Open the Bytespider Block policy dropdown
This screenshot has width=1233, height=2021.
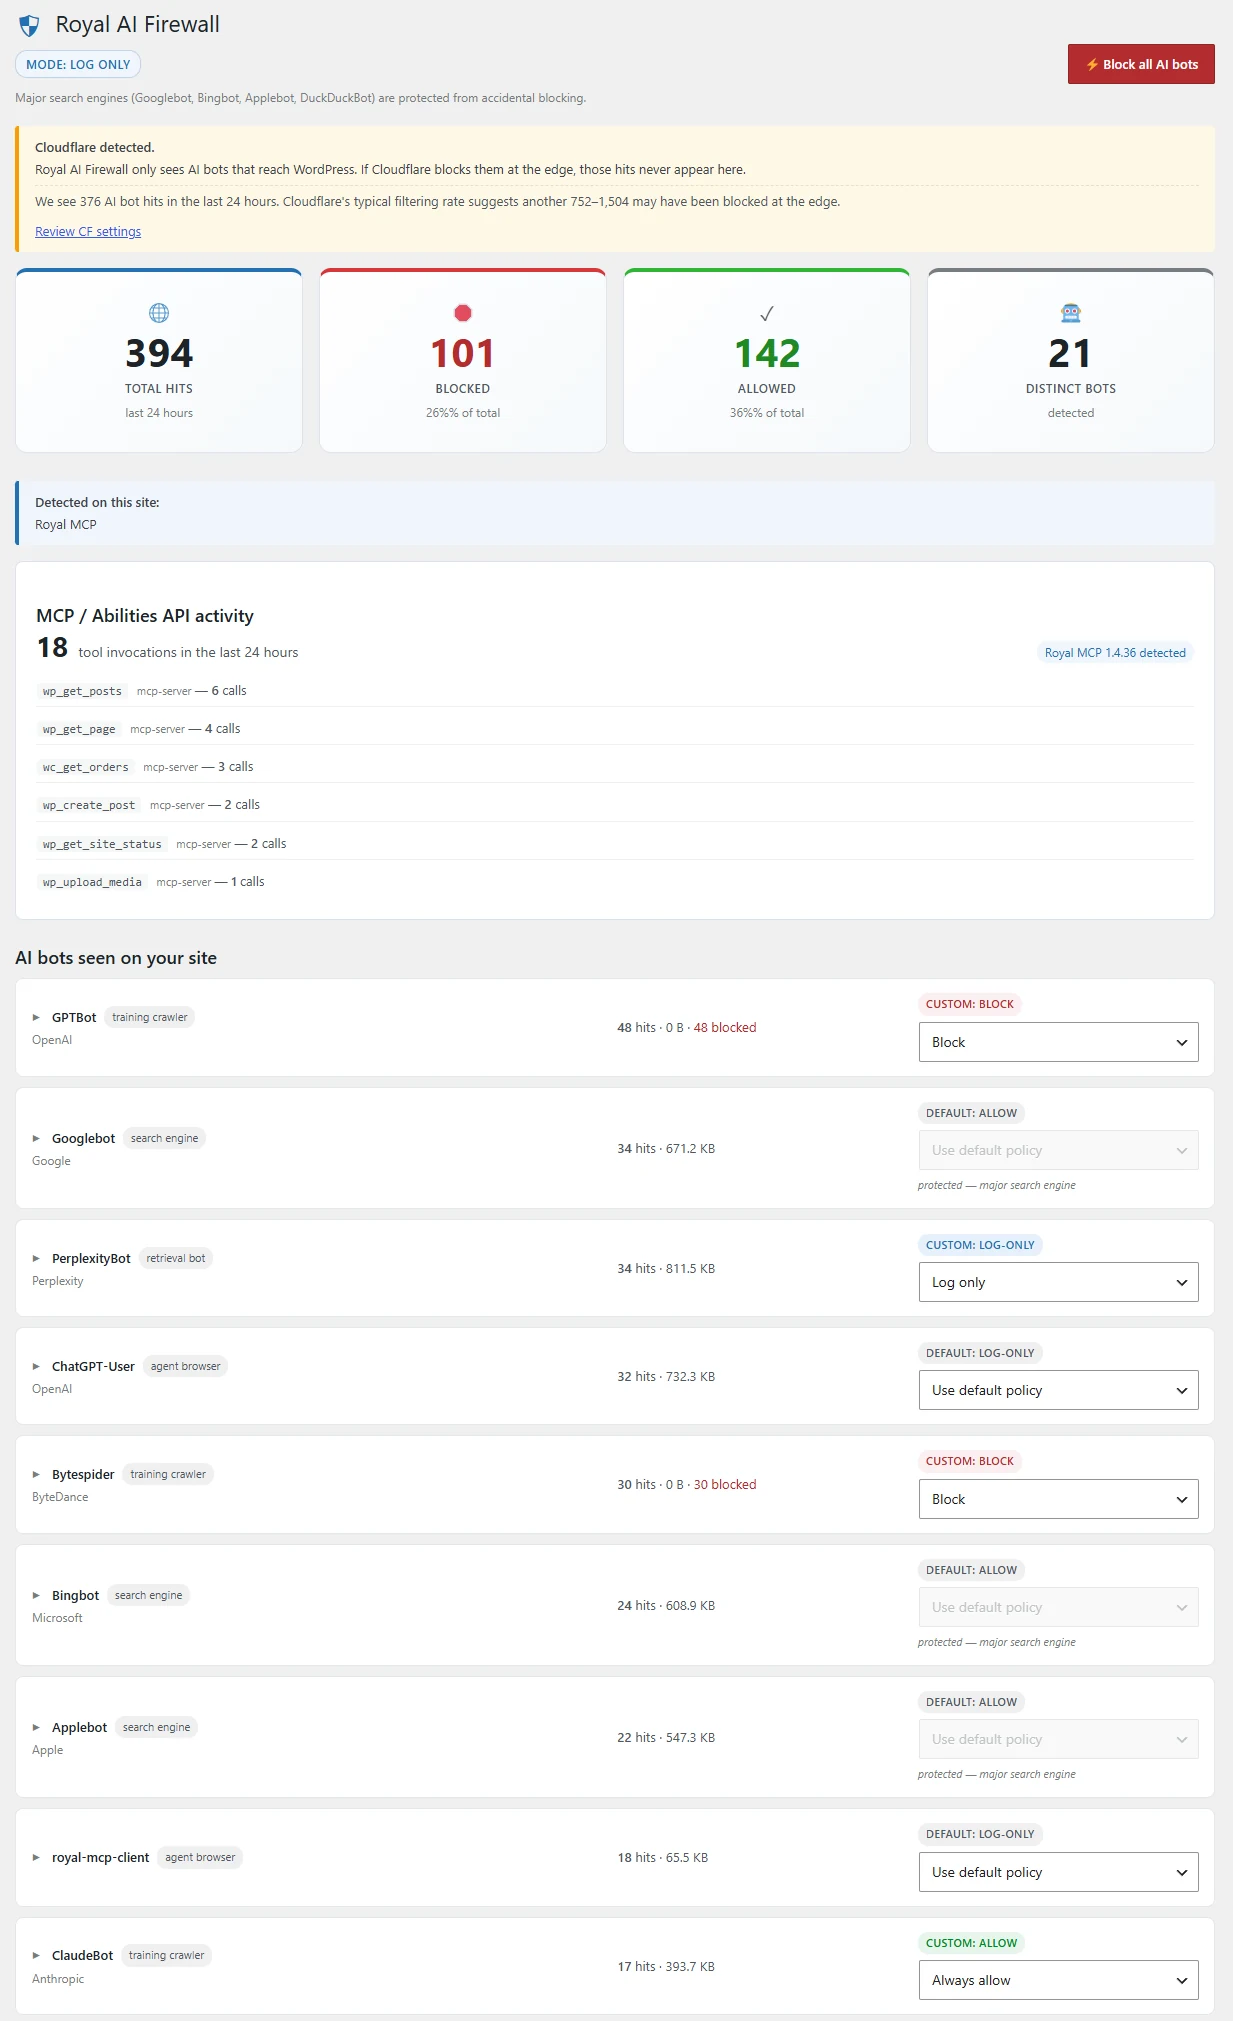pyautogui.click(x=1058, y=1499)
